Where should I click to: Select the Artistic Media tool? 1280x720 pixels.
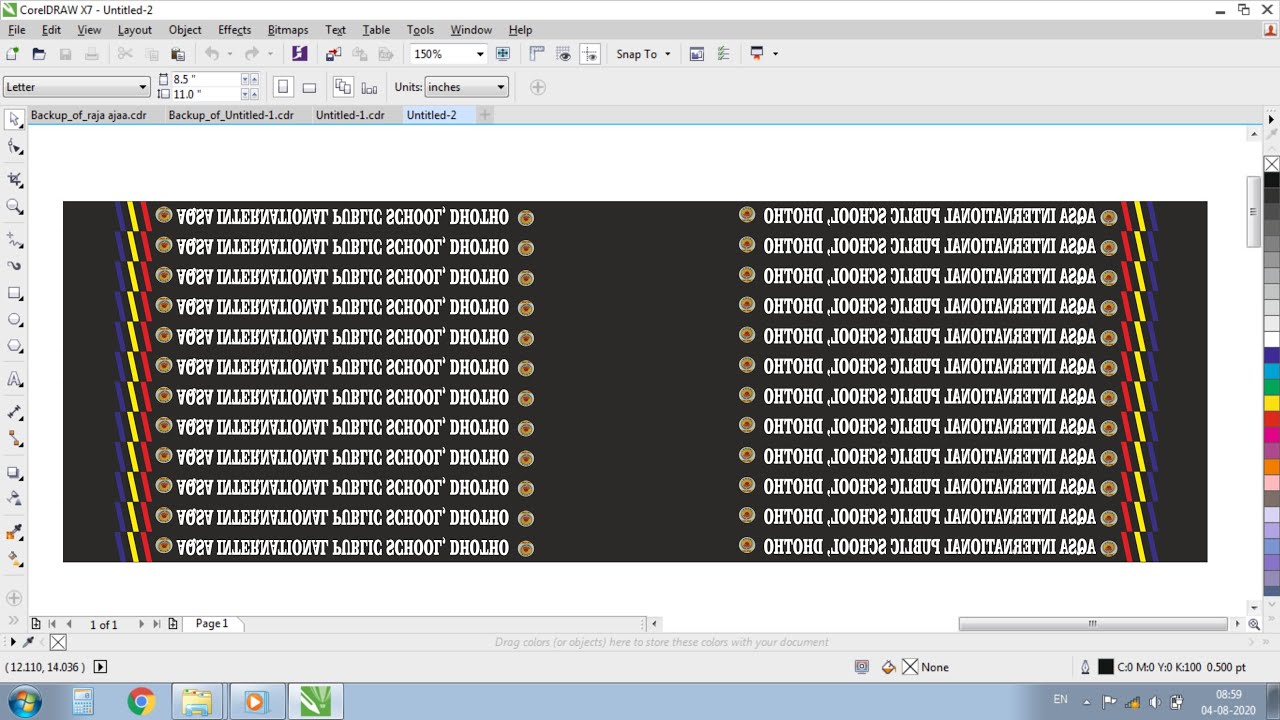[14, 266]
